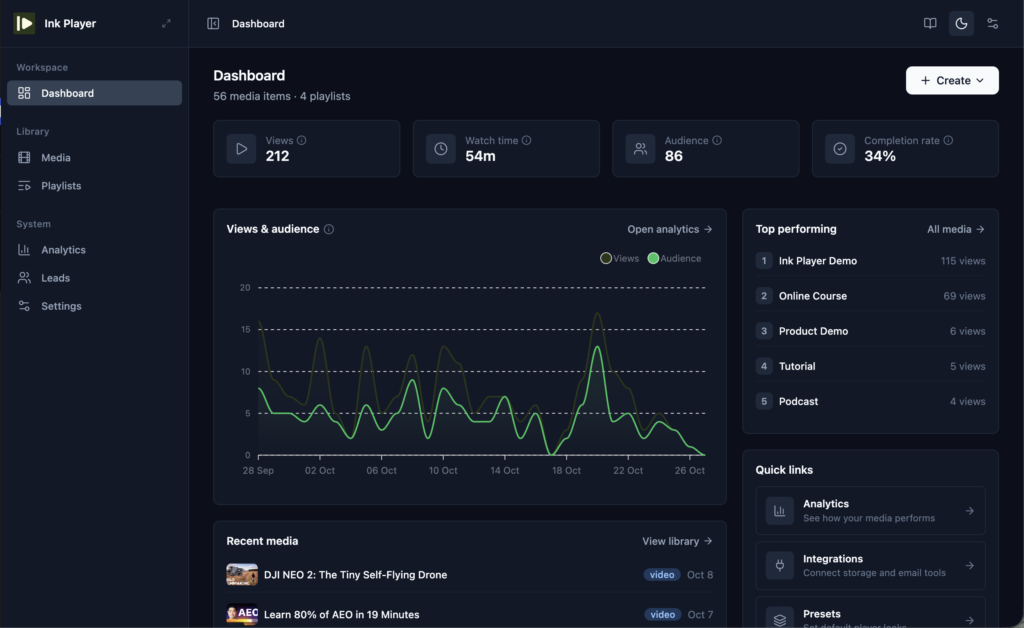
Task: Click the Dashboard breadcrumb in top bar
Action: point(258,24)
